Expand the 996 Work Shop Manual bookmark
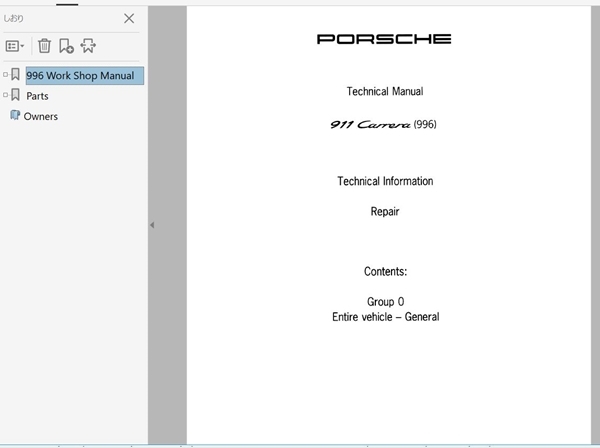Viewport: 600px width, 448px height. tap(5, 75)
